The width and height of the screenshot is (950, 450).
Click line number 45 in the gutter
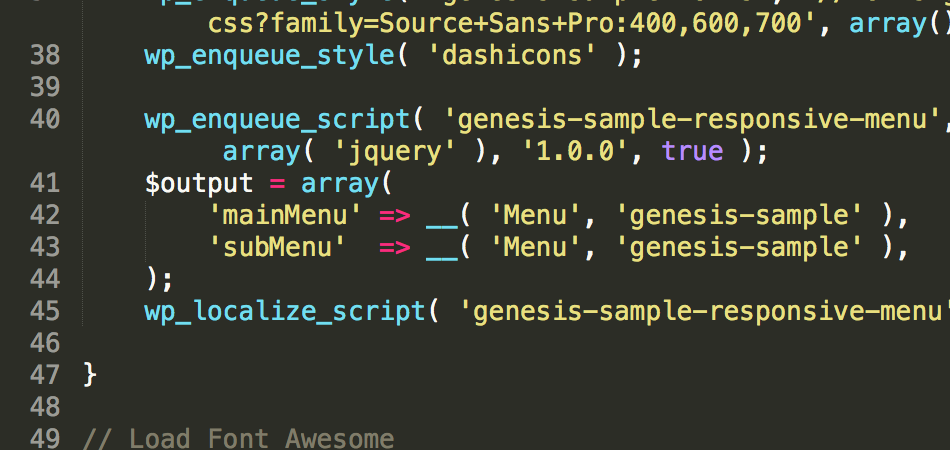45,311
